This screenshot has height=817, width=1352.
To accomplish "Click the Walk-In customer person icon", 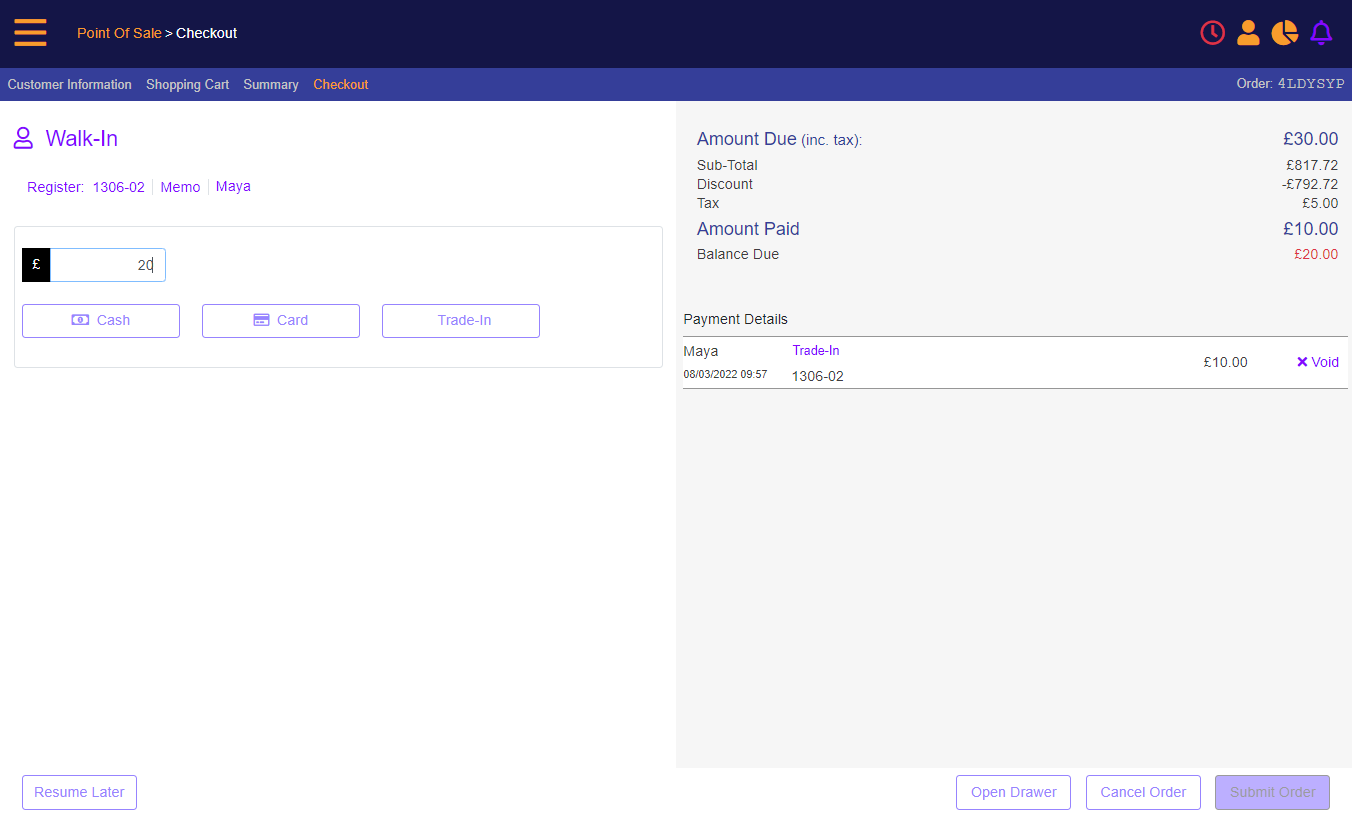I will 23,138.
